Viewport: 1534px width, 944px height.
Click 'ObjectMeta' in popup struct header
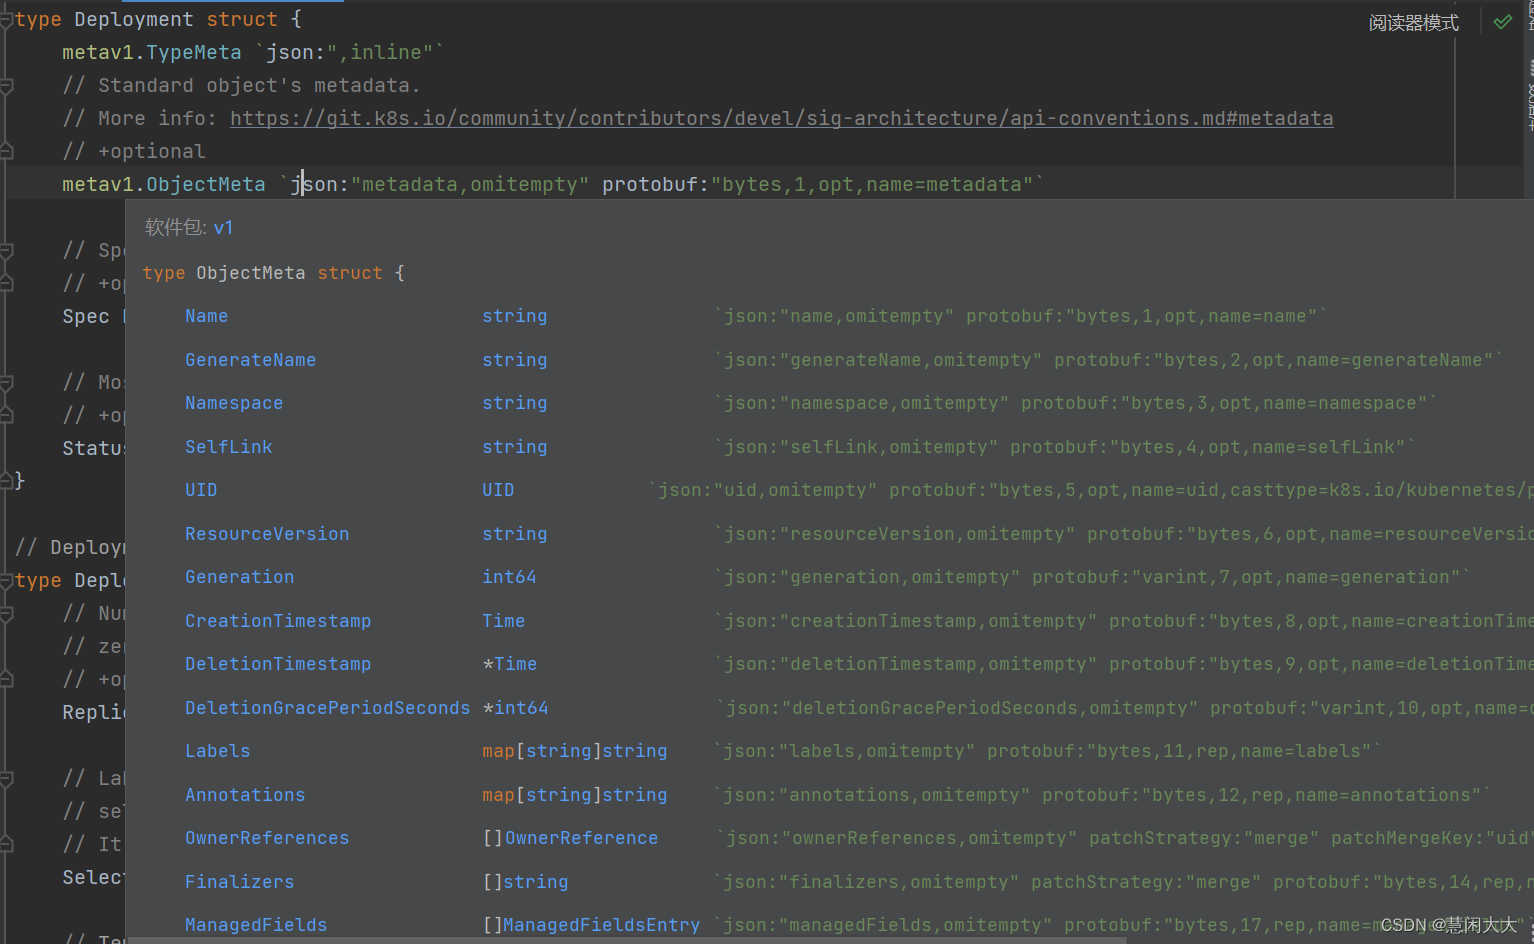(x=250, y=273)
